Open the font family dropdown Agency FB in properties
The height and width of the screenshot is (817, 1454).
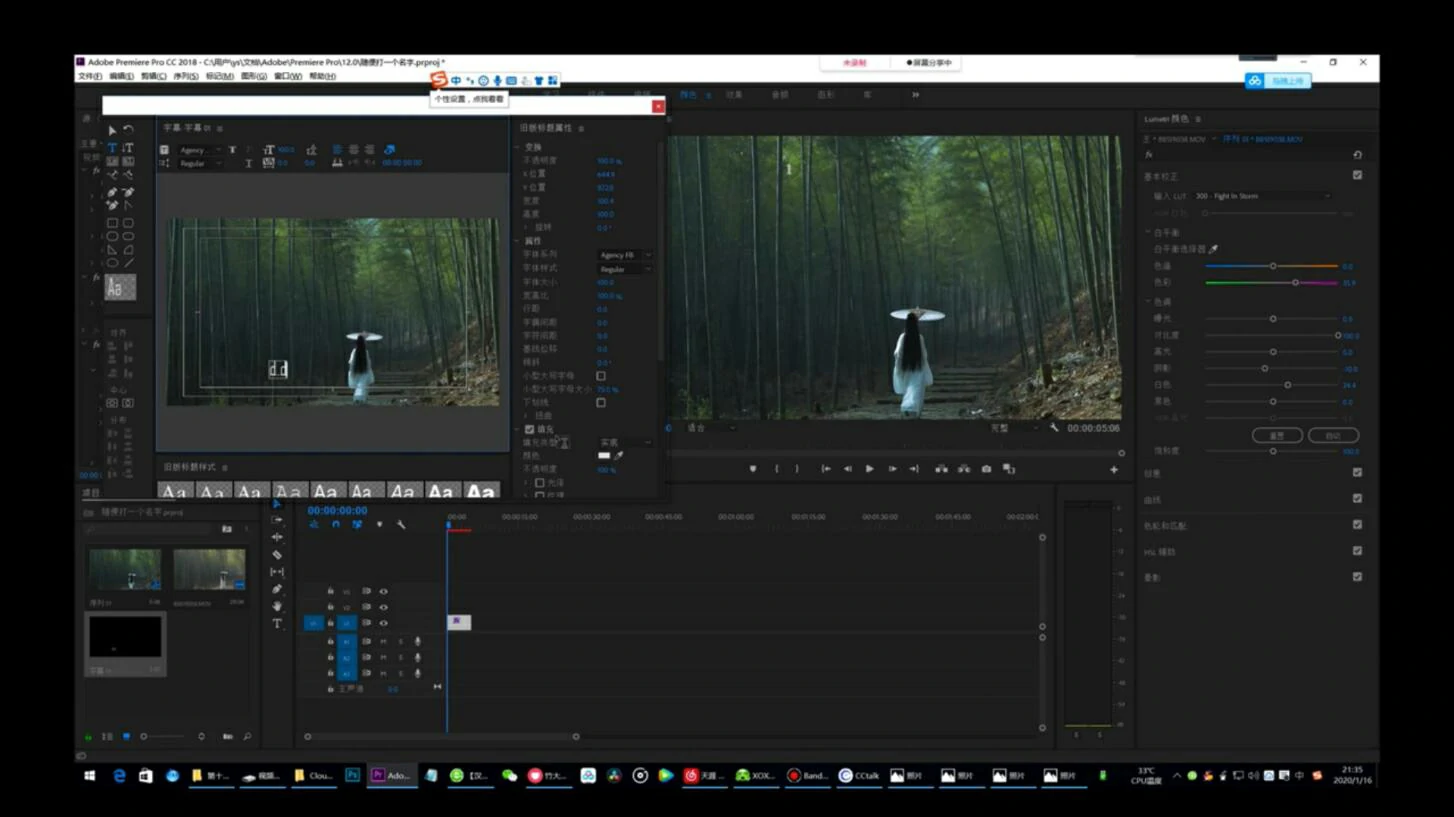pos(625,255)
